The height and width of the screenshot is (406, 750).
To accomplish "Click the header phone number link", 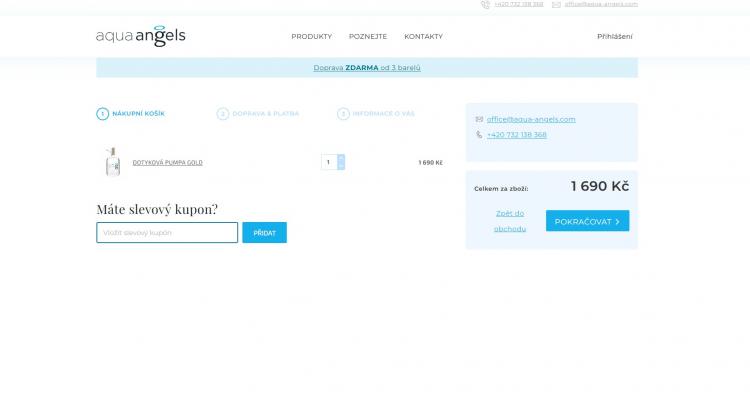I will tap(519, 4).
